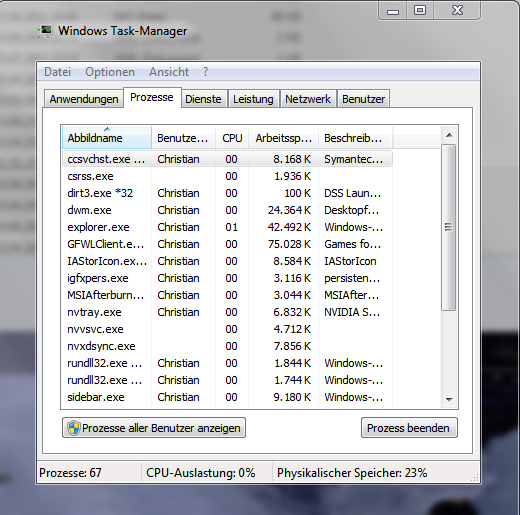The width and height of the screenshot is (520, 515).
Task: Click the Physikalischer Speicher: 23% status
Action: [352, 473]
